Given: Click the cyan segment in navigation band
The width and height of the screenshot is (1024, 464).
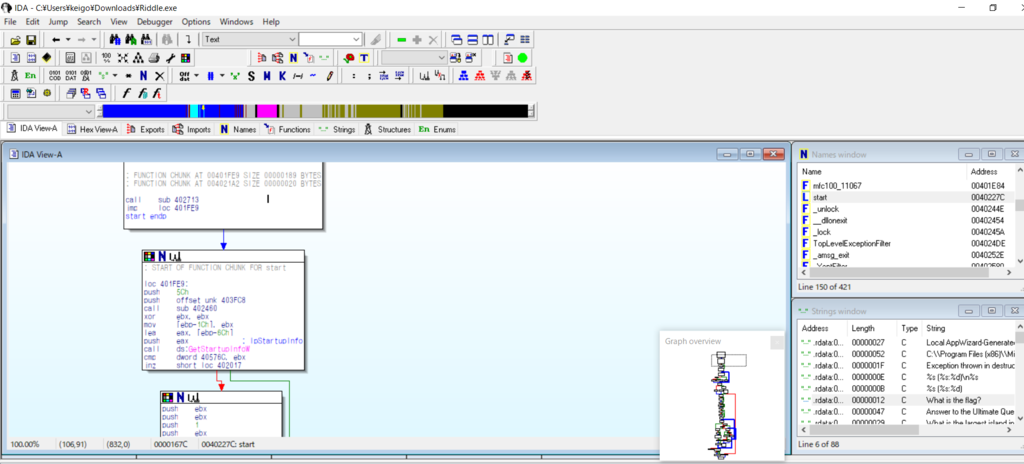Looking at the screenshot, I should [195, 112].
